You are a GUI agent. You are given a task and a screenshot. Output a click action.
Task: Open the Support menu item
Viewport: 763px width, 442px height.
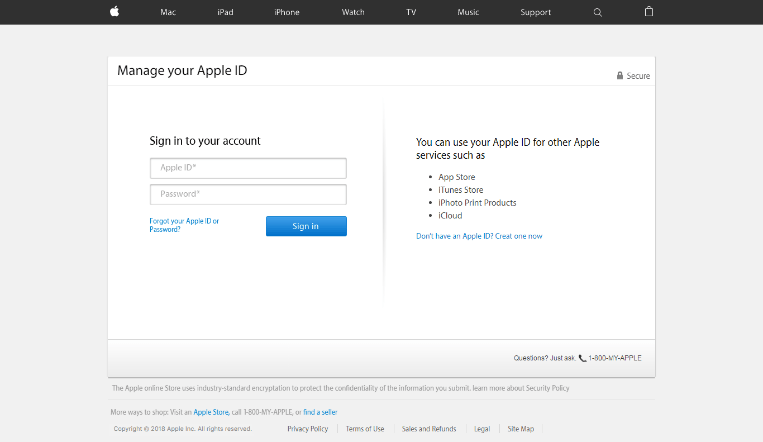point(535,12)
